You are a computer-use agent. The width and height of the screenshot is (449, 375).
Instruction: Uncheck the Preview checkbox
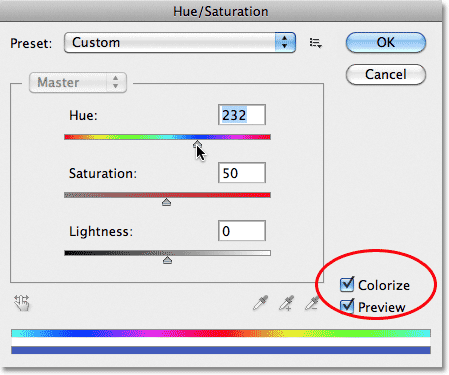[347, 306]
